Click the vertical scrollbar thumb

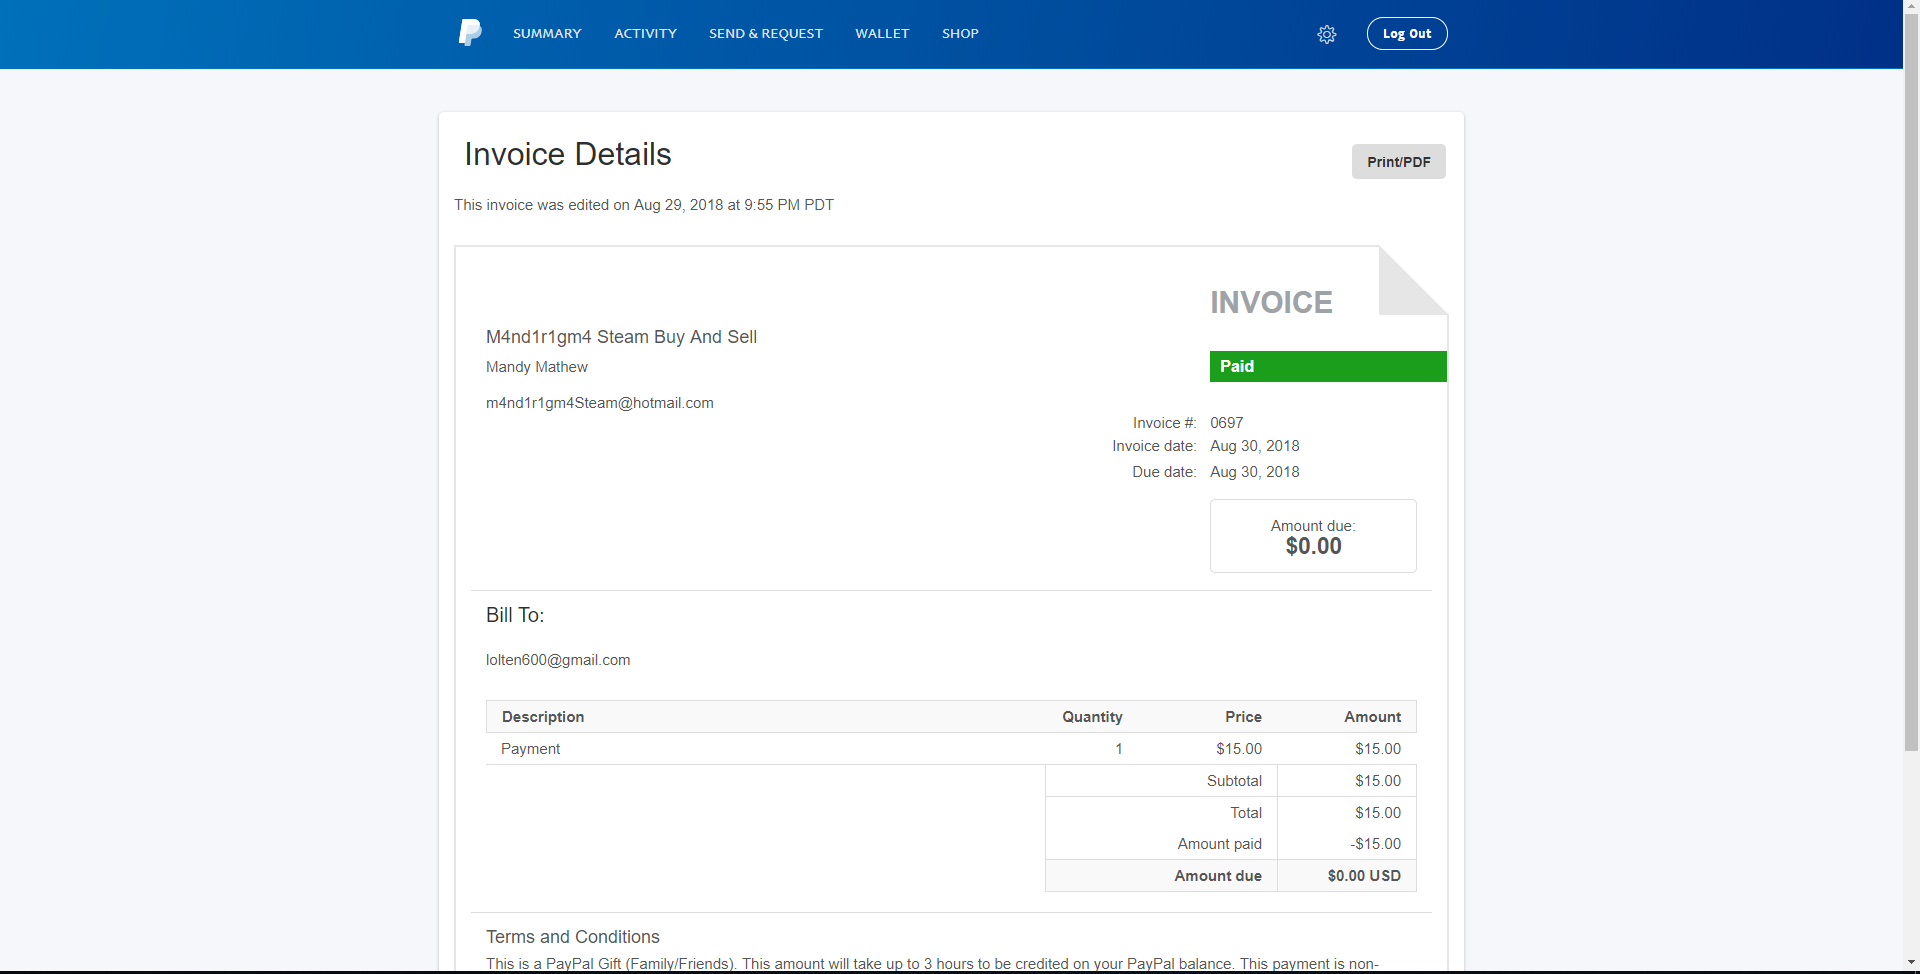[x=1911, y=375]
